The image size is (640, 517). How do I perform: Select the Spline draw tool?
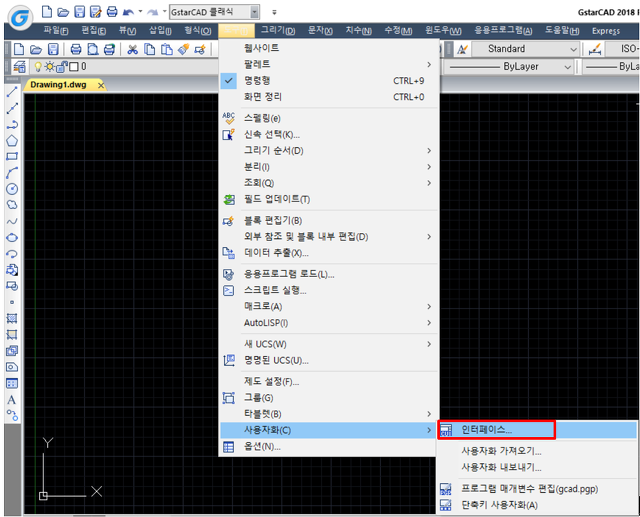point(12,221)
